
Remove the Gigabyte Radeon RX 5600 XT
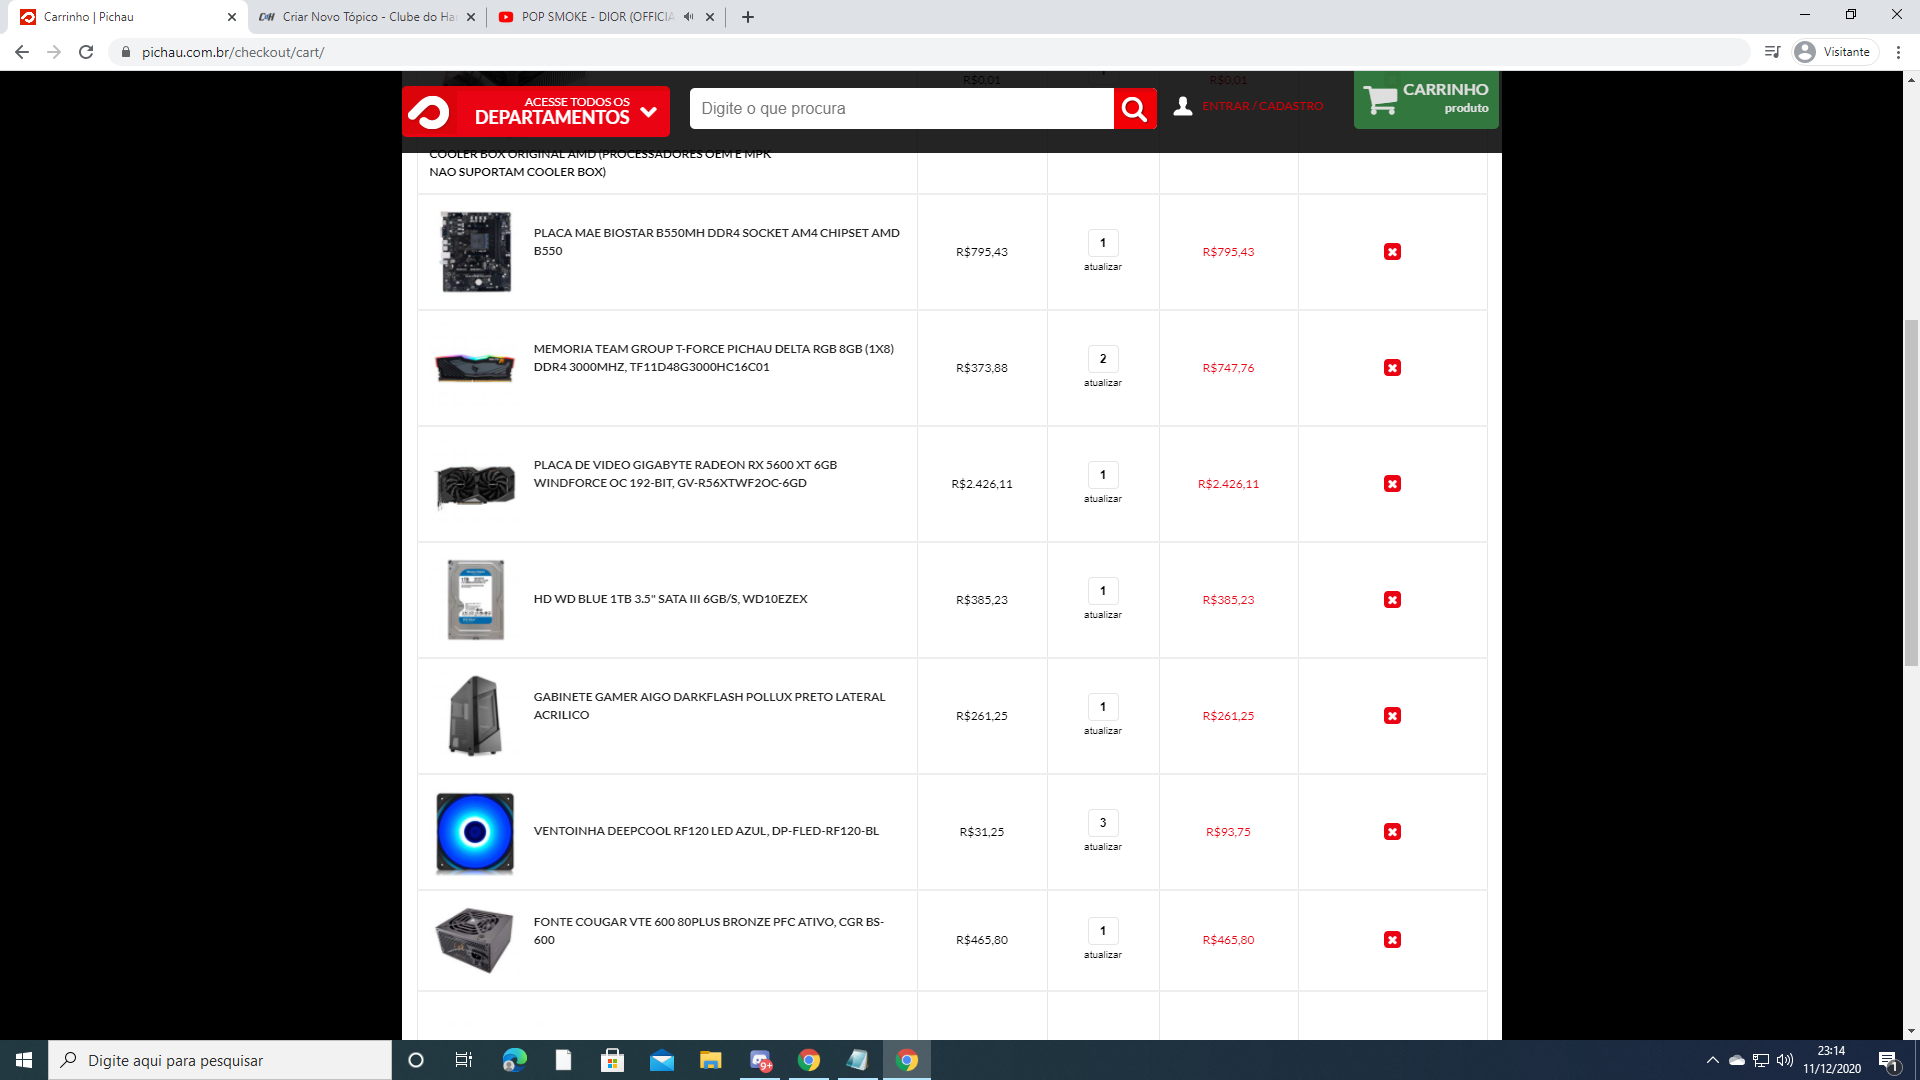[x=1392, y=484]
